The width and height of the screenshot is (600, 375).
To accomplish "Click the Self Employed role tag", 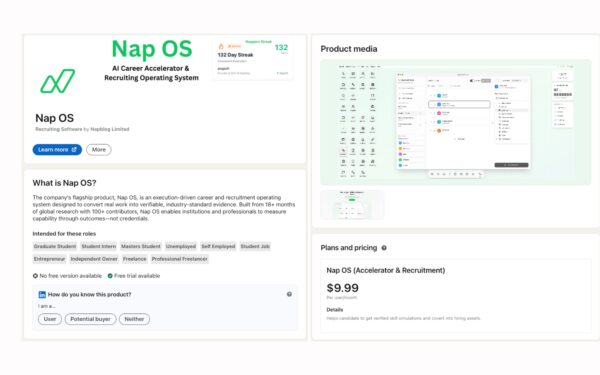I will click(218, 246).
